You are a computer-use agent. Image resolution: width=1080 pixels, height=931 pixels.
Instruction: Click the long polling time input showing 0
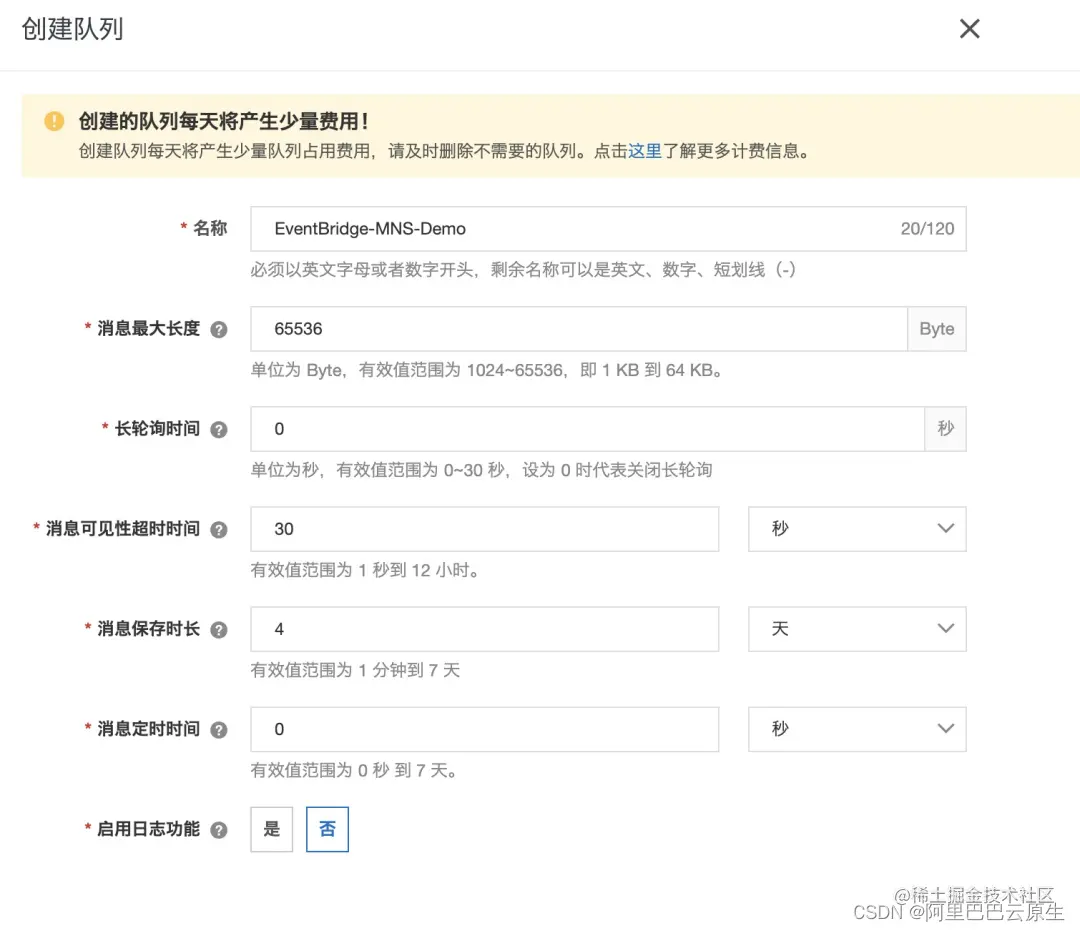(x=500, y=428)
